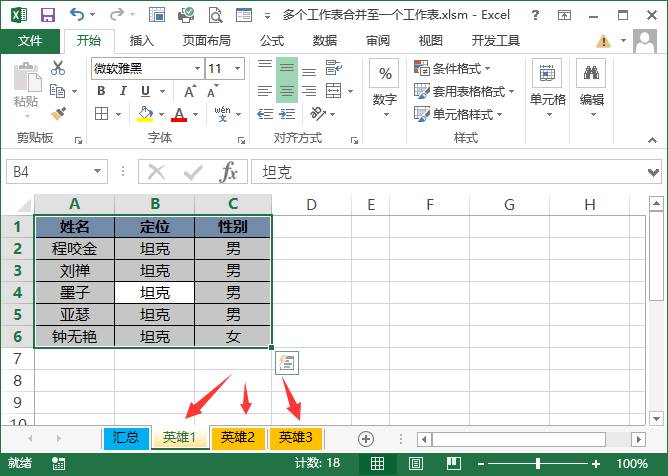Open Conditional Formatting dropdown
668x476 pixels.
pos(452,68)
